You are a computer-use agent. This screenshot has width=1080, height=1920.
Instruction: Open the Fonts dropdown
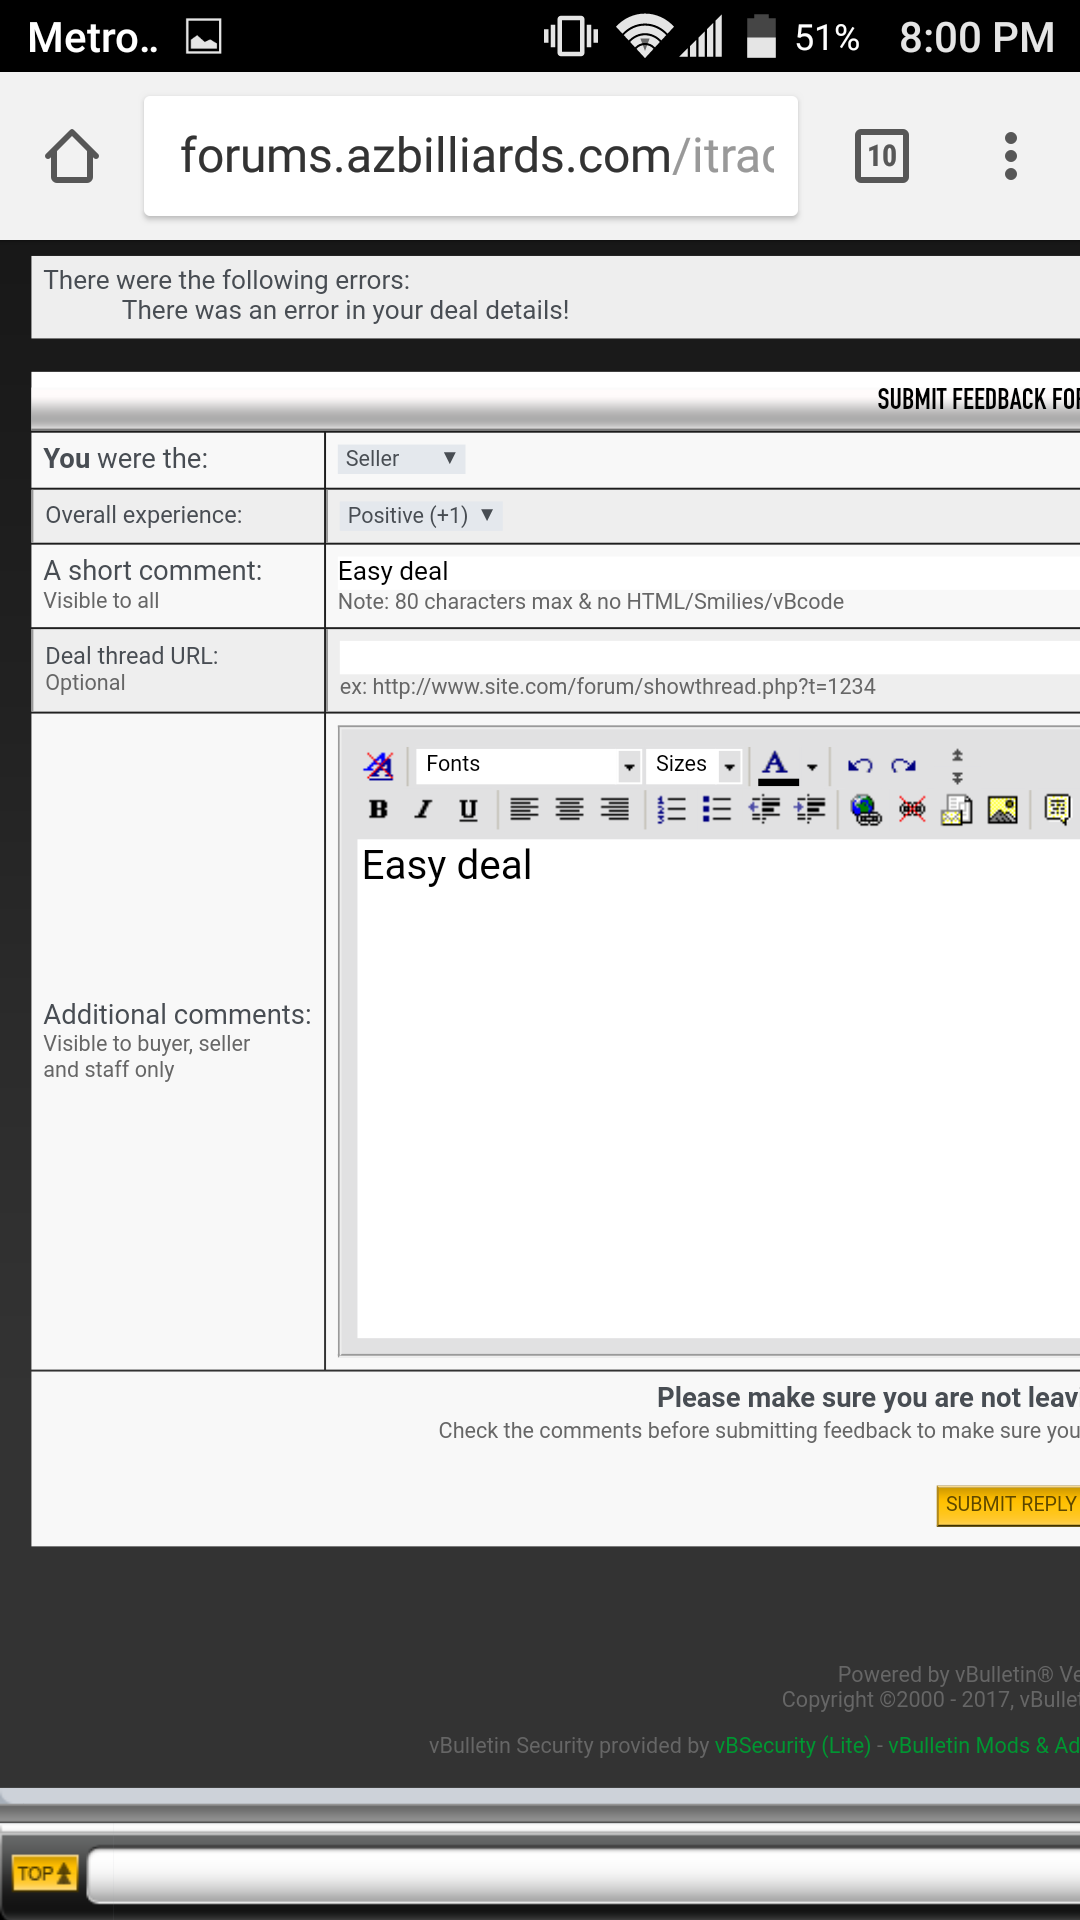click(x=528, y=765)
